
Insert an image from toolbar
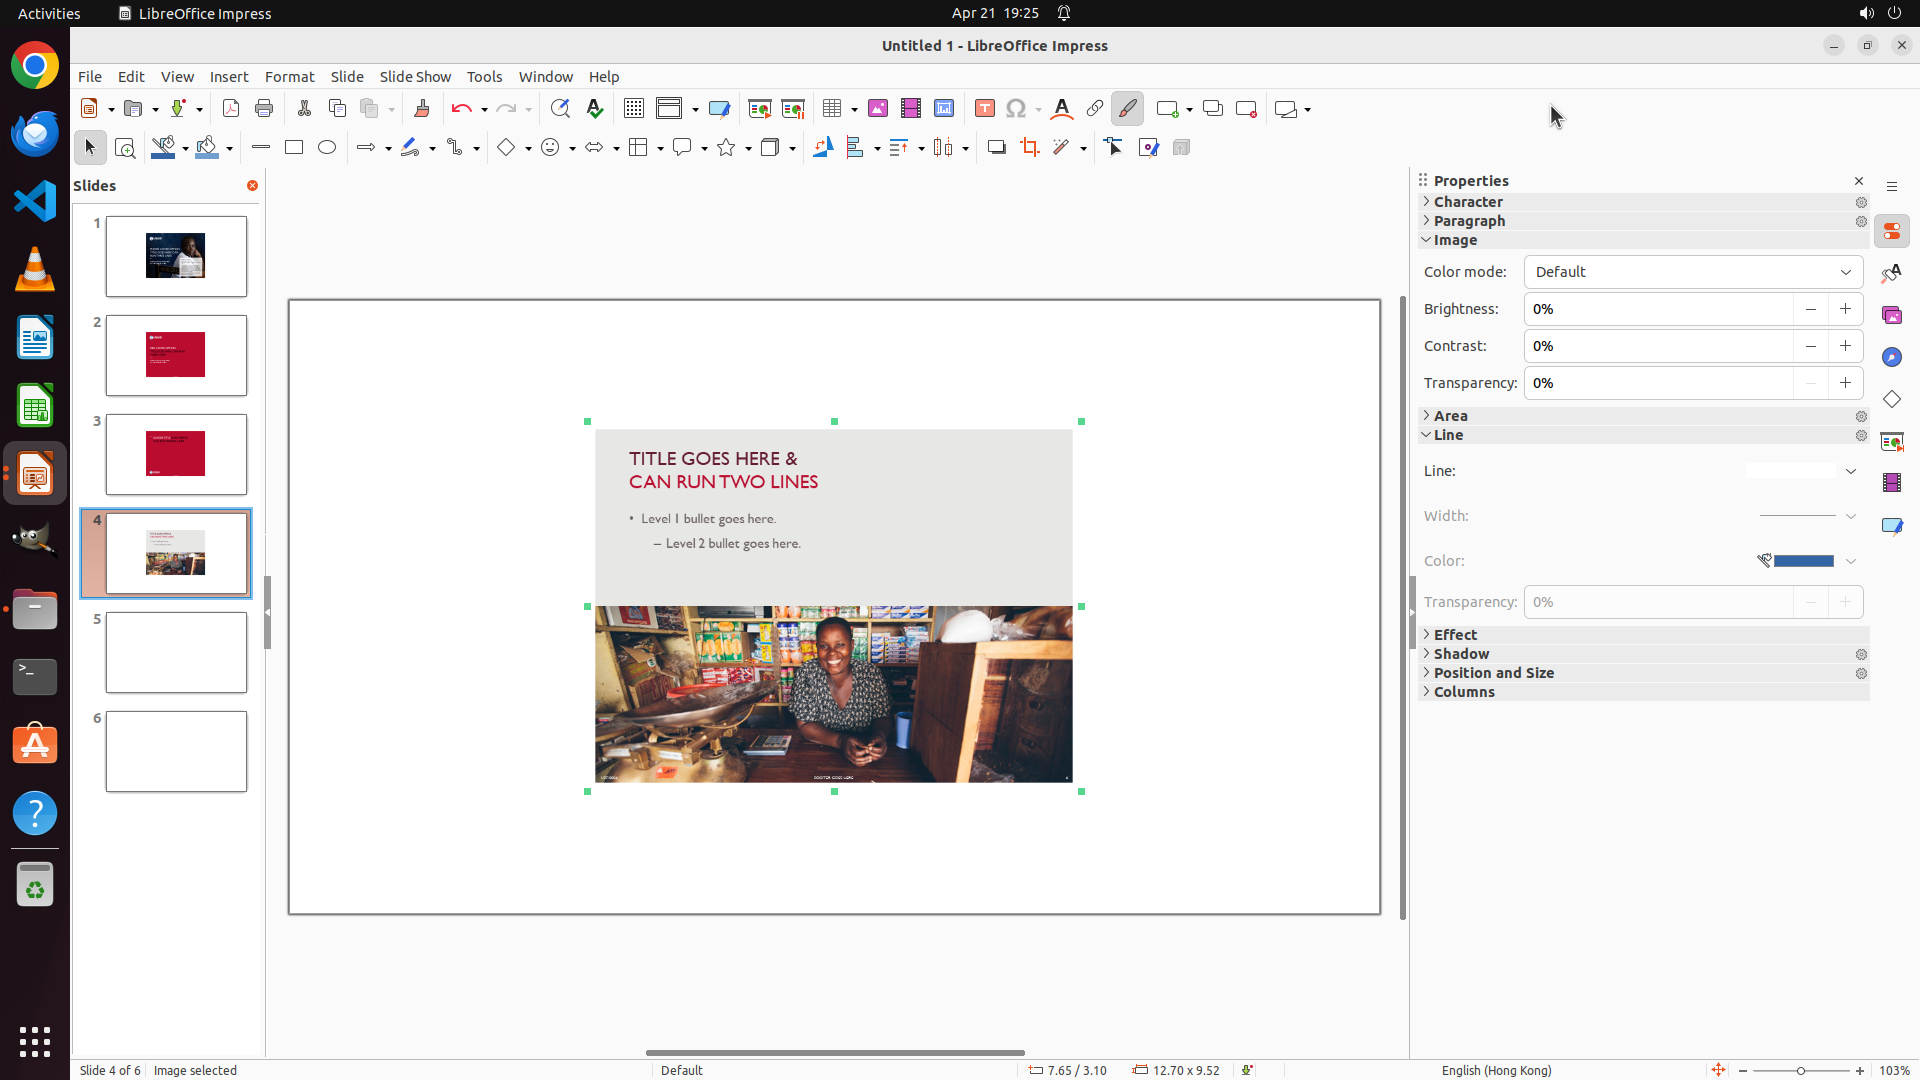pos(877,109)
